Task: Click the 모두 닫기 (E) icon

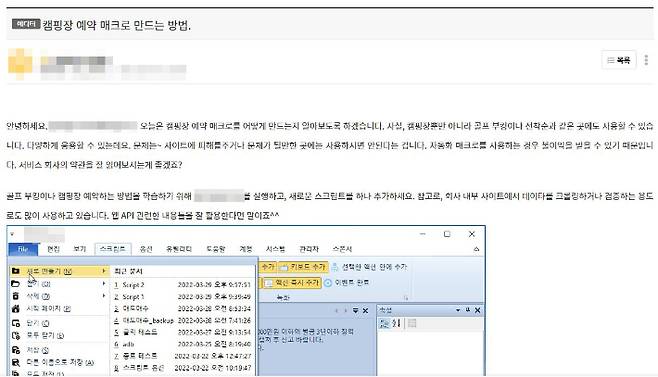Action: pyautogui.click(x=16, y=335)
